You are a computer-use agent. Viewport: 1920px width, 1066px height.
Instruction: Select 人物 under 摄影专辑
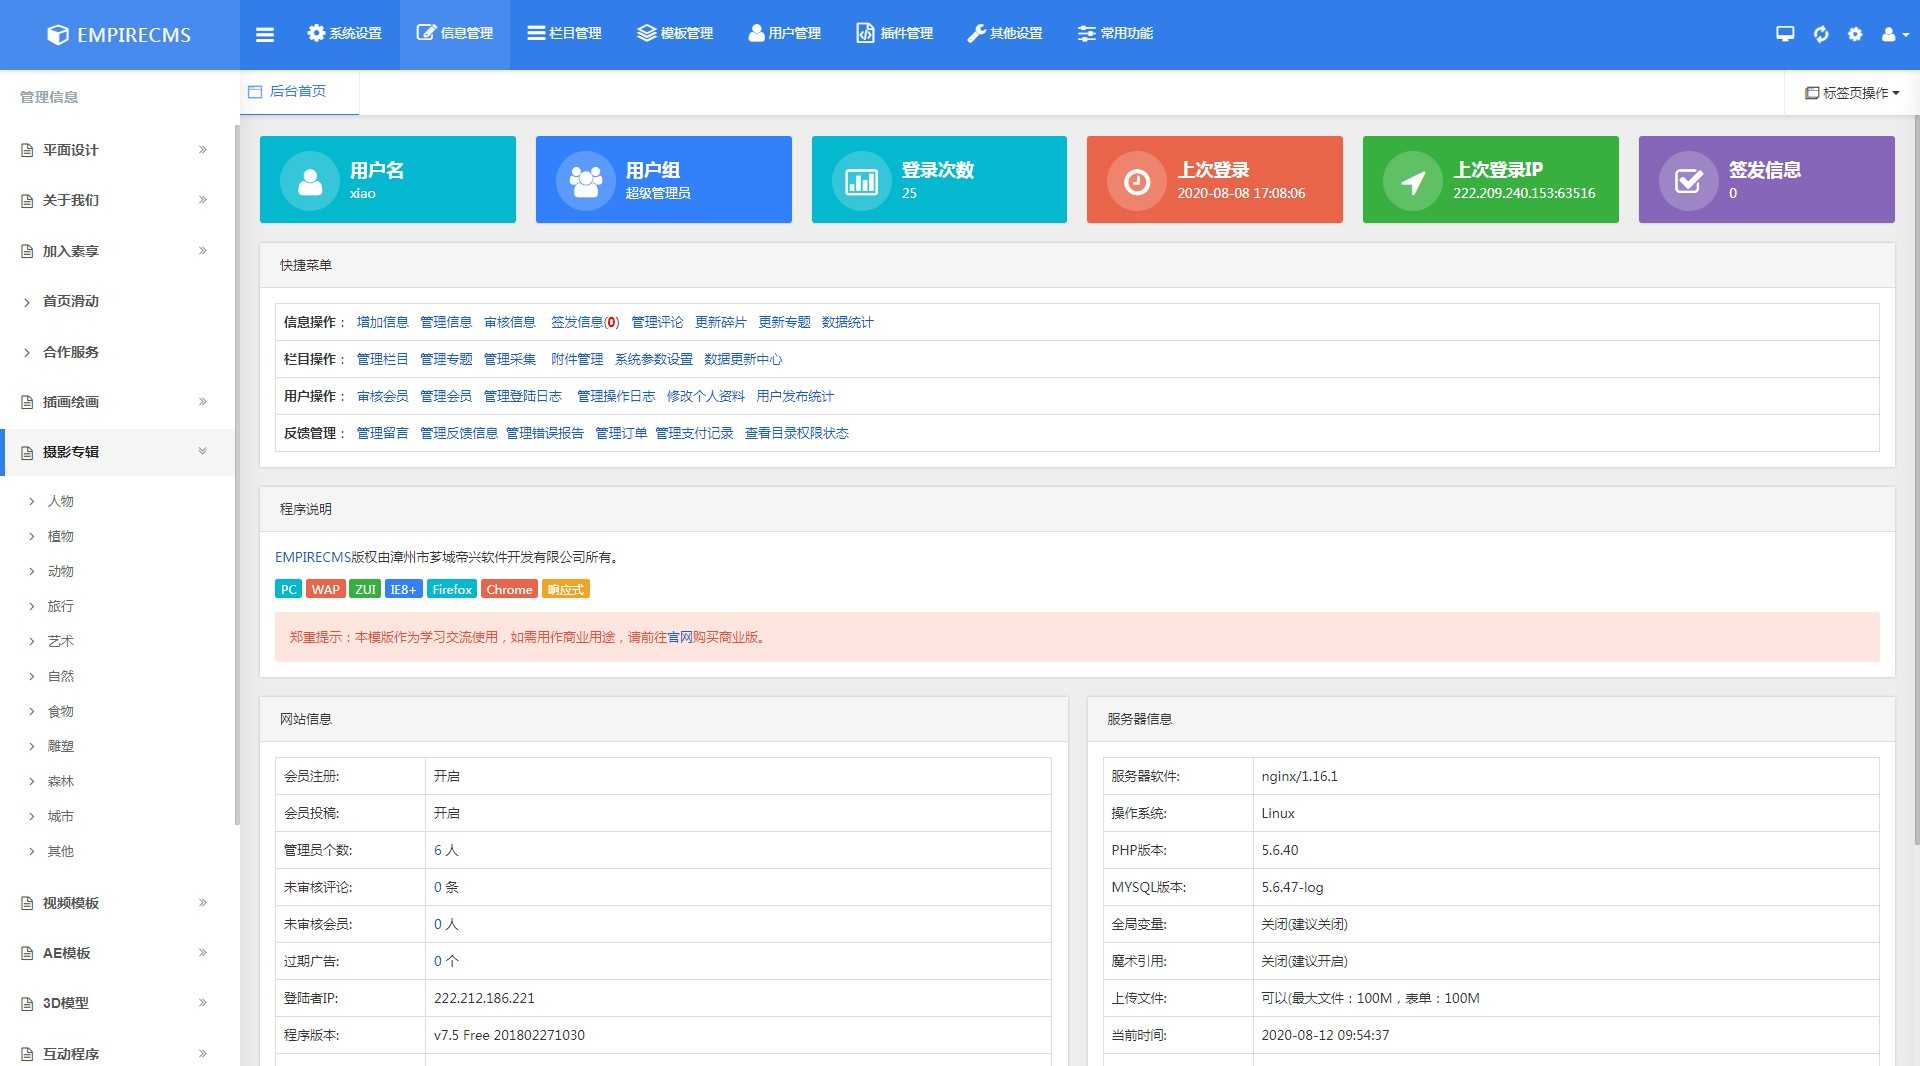coord(61,501)
